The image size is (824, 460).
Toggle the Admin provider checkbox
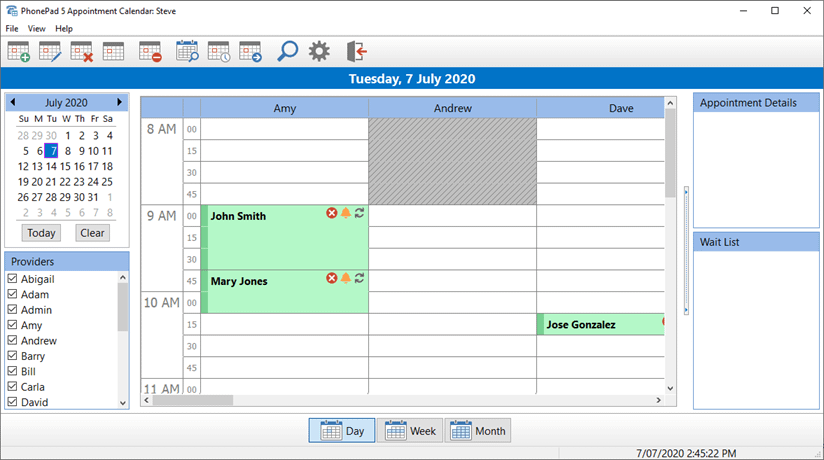point(13,309)
